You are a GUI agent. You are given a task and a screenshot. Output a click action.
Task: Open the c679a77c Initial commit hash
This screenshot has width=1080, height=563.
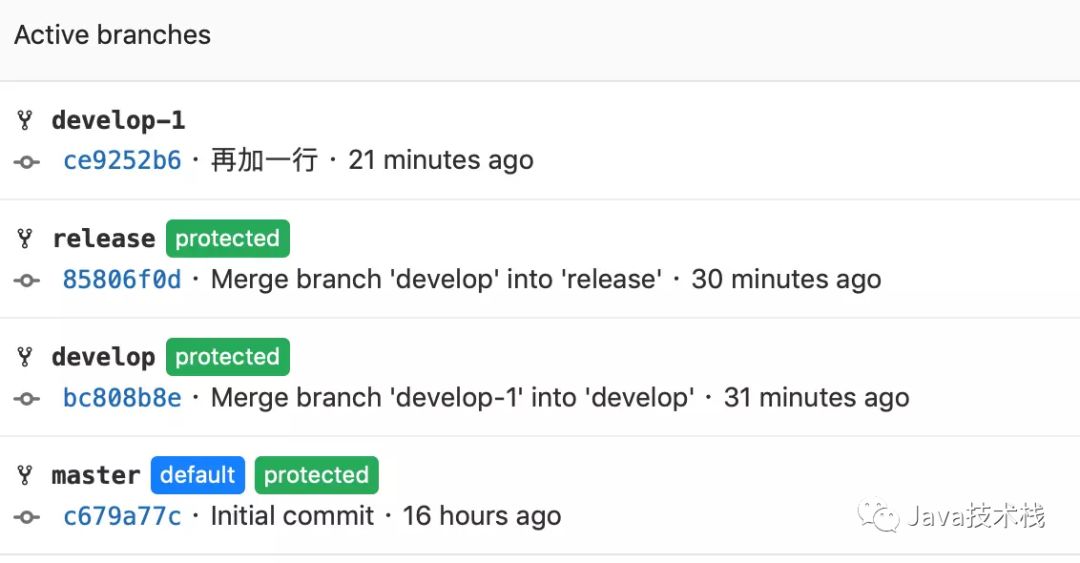122,516
